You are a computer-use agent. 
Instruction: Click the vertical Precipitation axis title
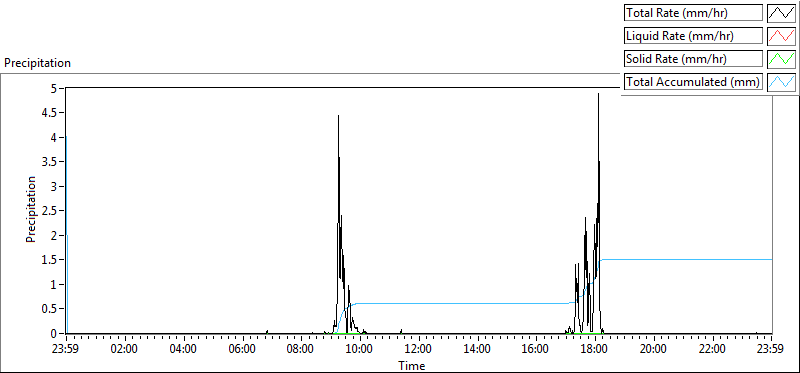point(32,209)
